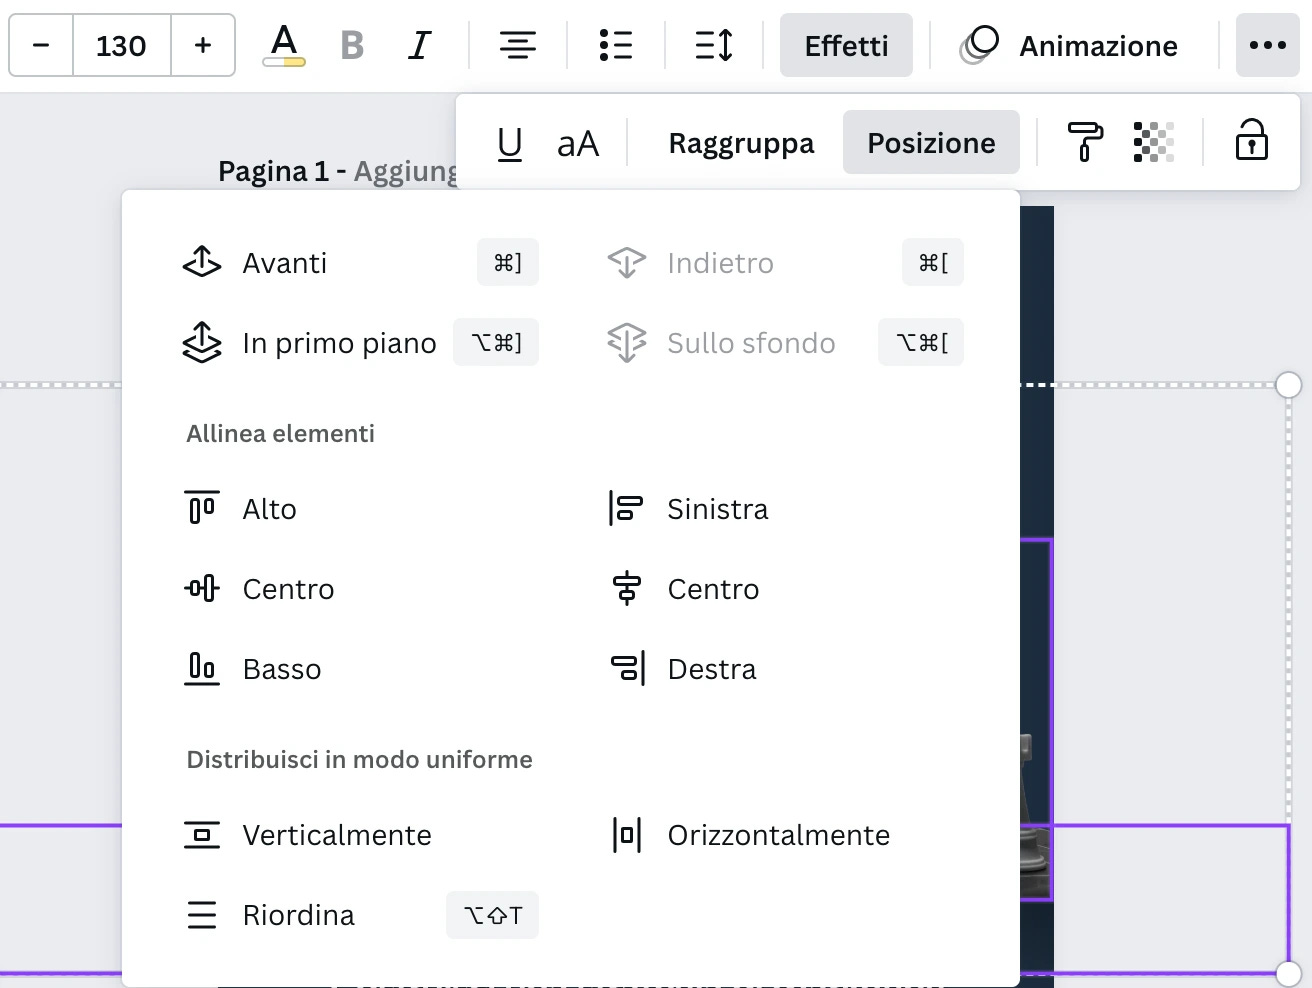
Task: Apply bold formatting to the text
Action: tap(352, 44)
